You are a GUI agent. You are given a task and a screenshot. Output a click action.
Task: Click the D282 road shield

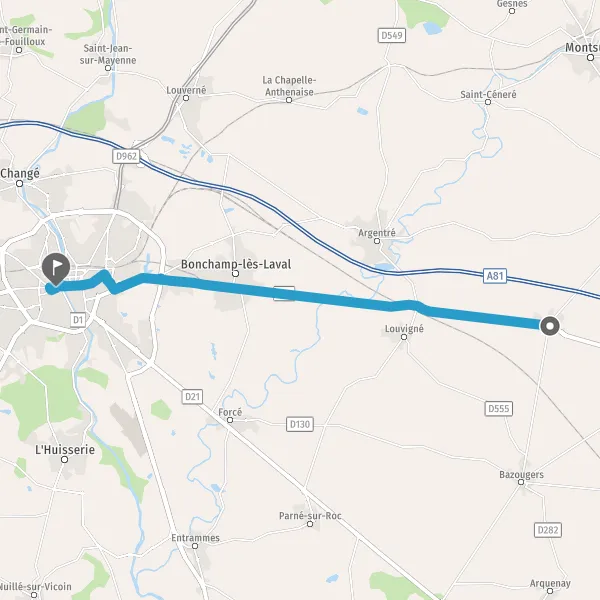[548, 530]
